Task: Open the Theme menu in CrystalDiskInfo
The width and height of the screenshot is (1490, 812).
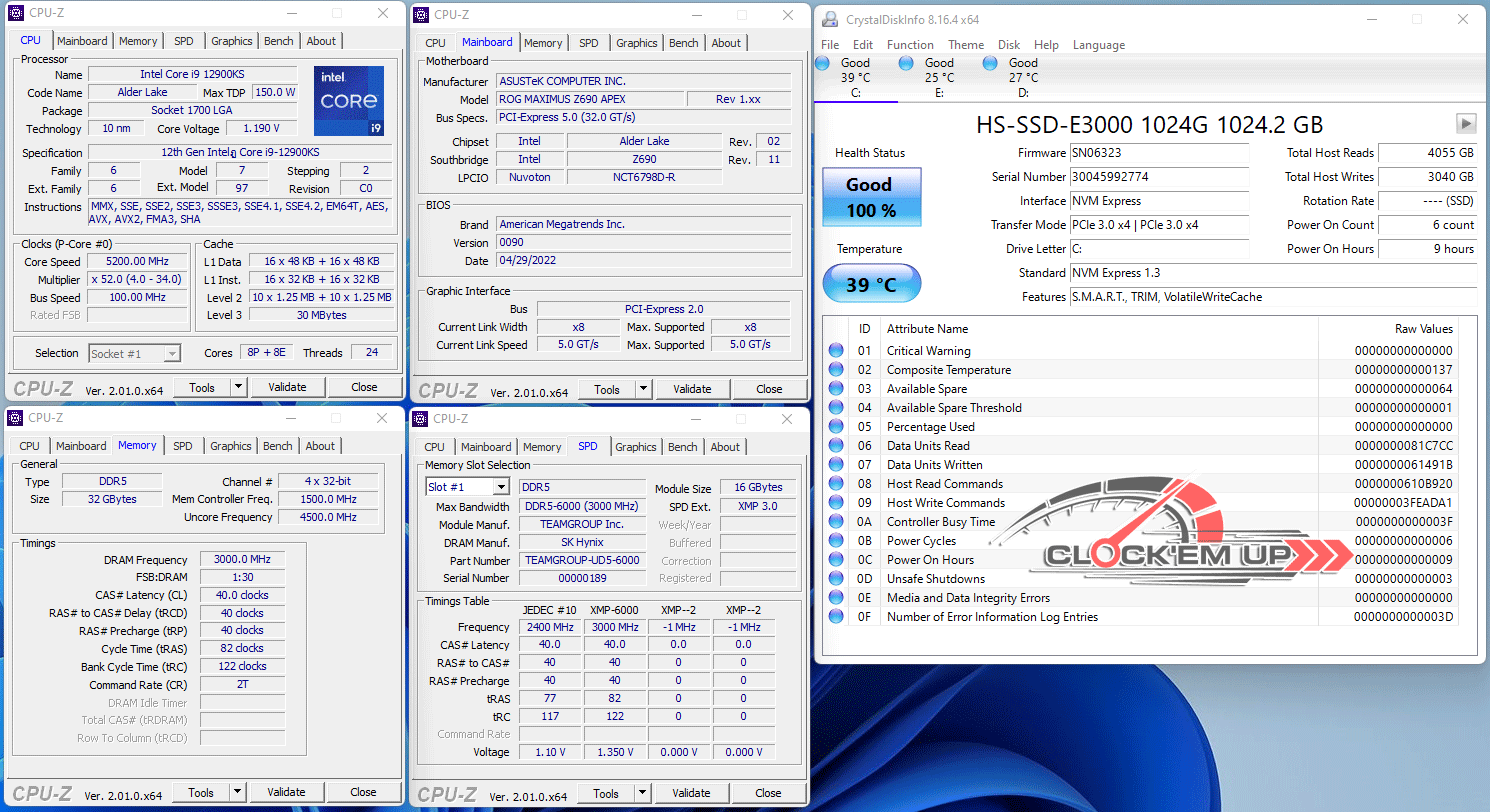Action: (965, 45)
